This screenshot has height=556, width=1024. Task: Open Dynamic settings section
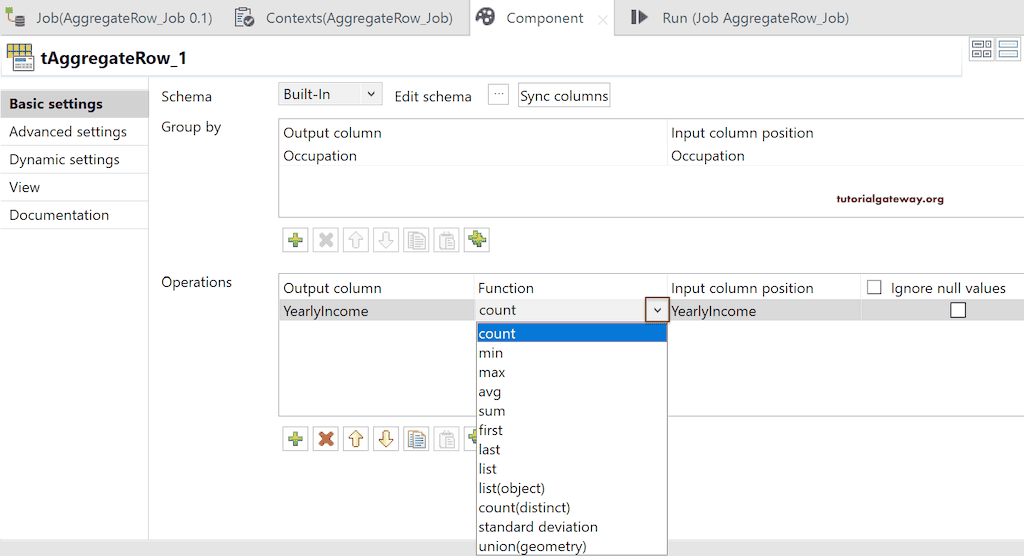click(74, 159)
